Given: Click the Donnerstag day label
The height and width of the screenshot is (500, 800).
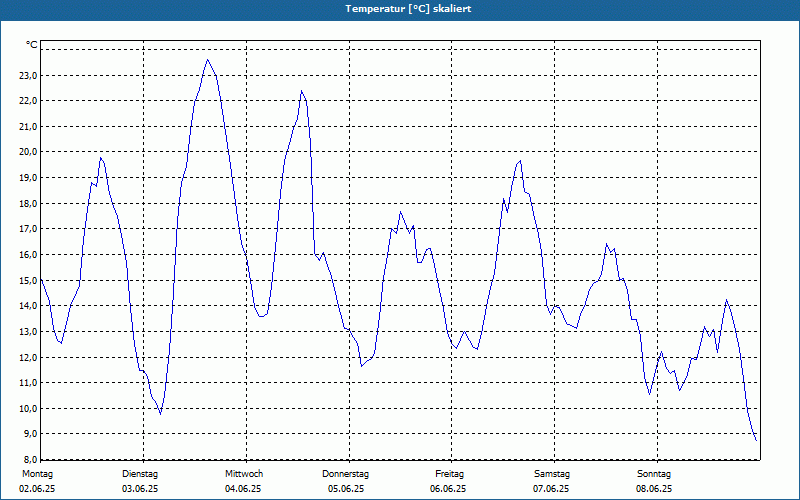Looking at the screenshot, I should click(345, 474).
